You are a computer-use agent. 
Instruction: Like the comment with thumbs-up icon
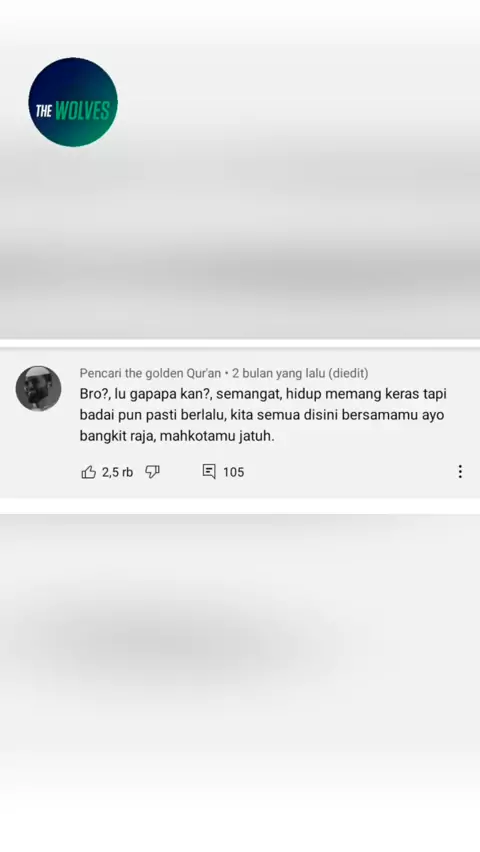89,472
